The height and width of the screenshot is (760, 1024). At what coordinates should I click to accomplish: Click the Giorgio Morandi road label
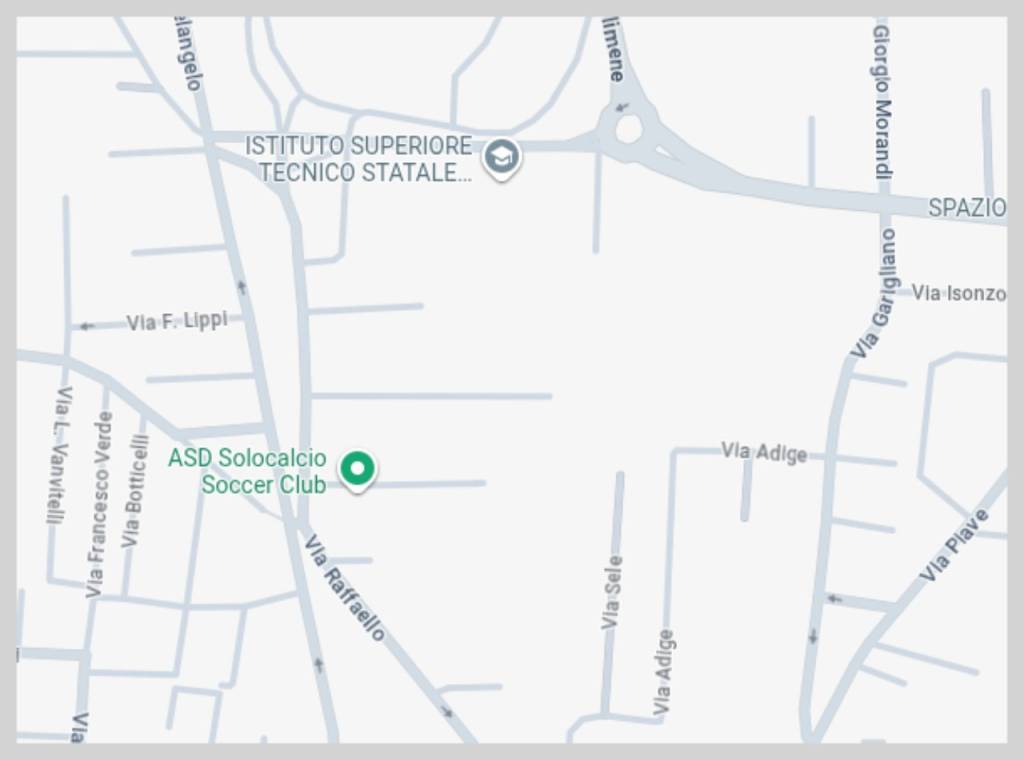tap(882, 103)
